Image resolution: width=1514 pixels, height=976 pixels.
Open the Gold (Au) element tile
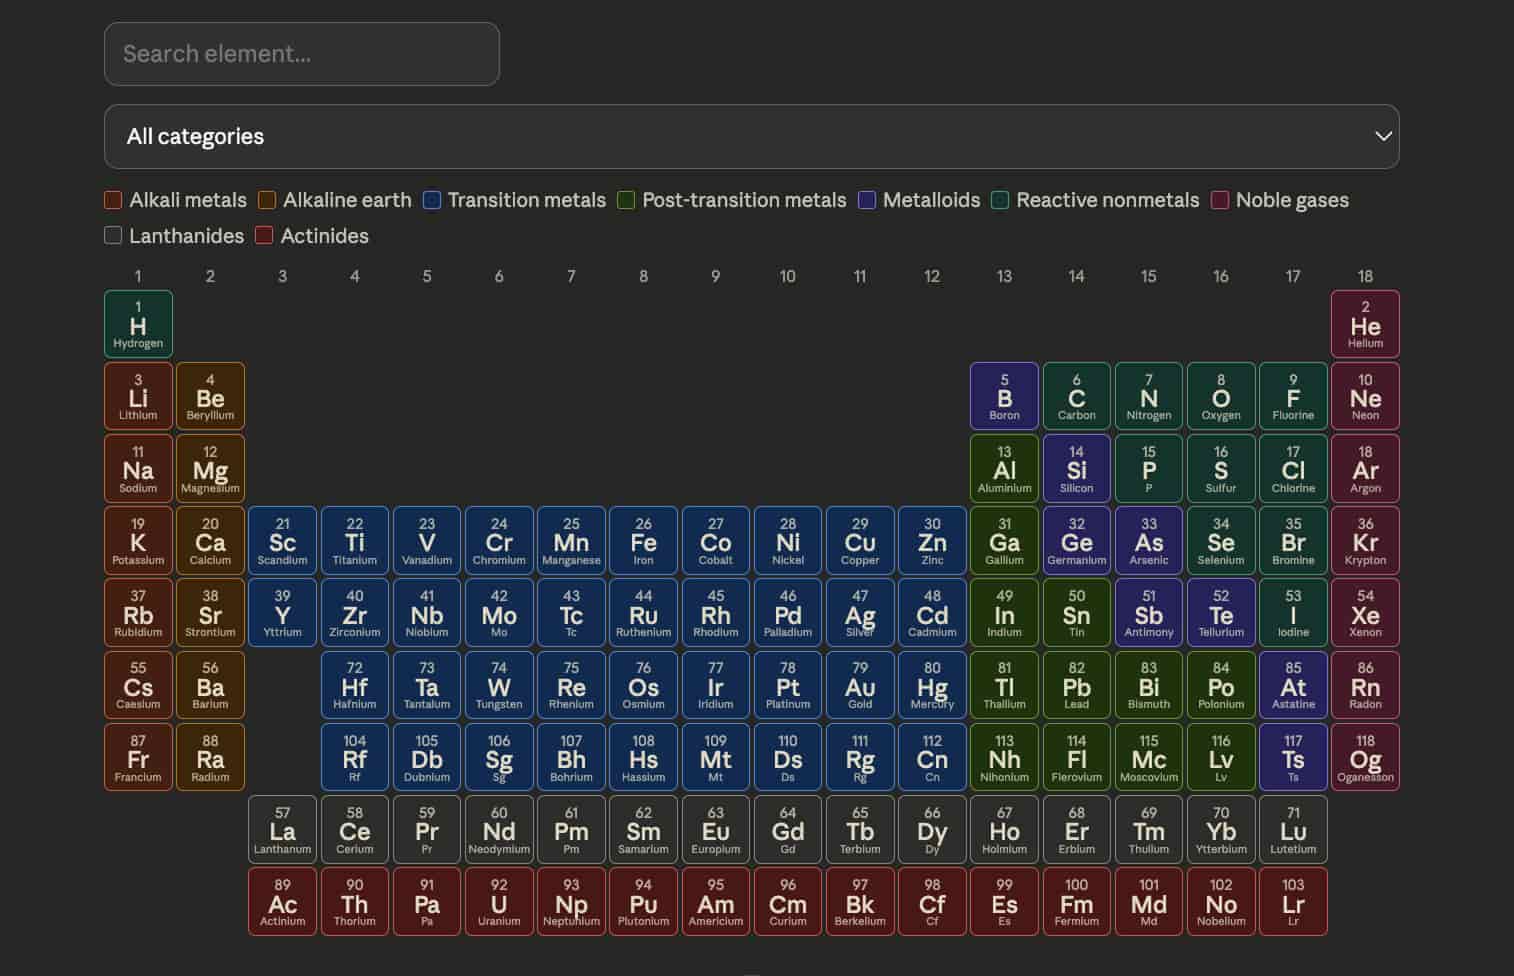[x=860, y=686]
